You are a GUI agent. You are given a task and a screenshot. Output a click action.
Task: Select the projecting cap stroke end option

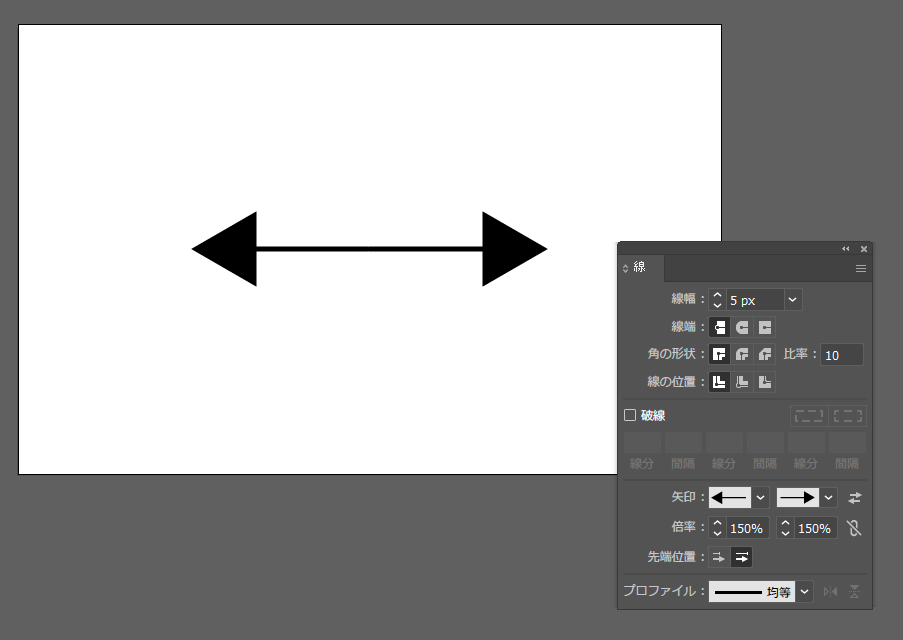click(x=765, y=327)
